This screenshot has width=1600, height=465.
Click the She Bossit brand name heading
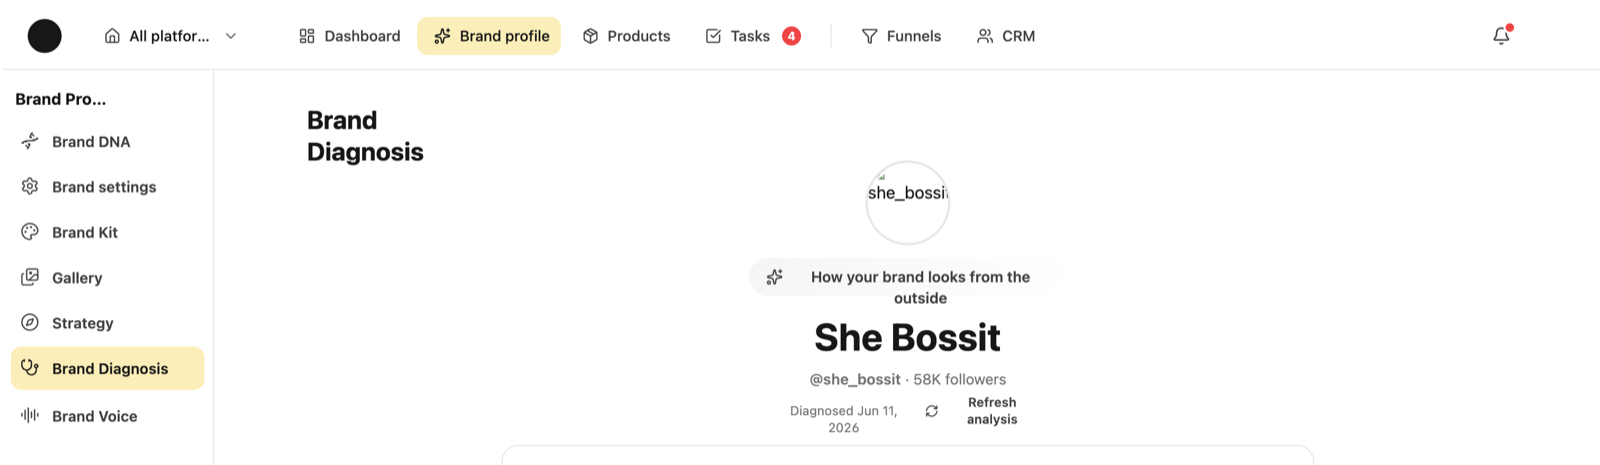[907, 338]
